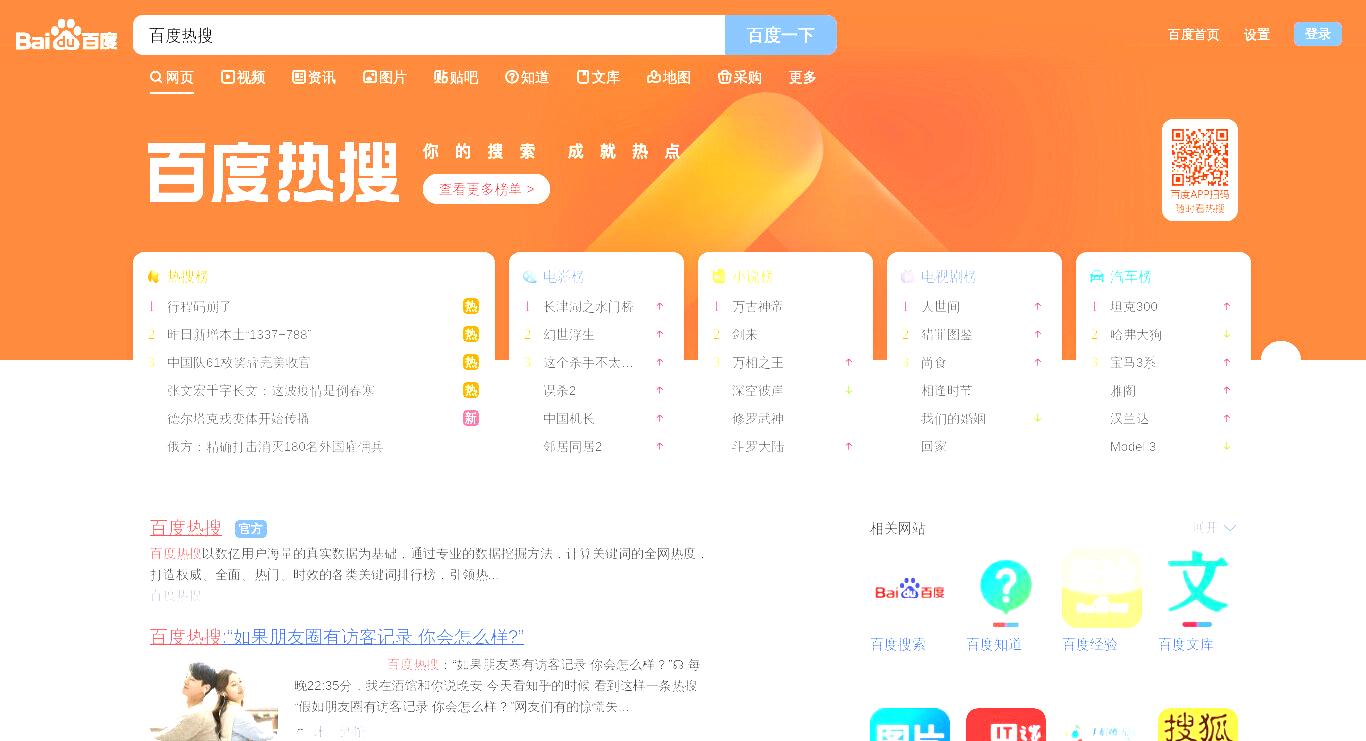The width and height of the screenshot is (1366, 741).
Task: Switch to the 知道 tab
Action: 527,77
